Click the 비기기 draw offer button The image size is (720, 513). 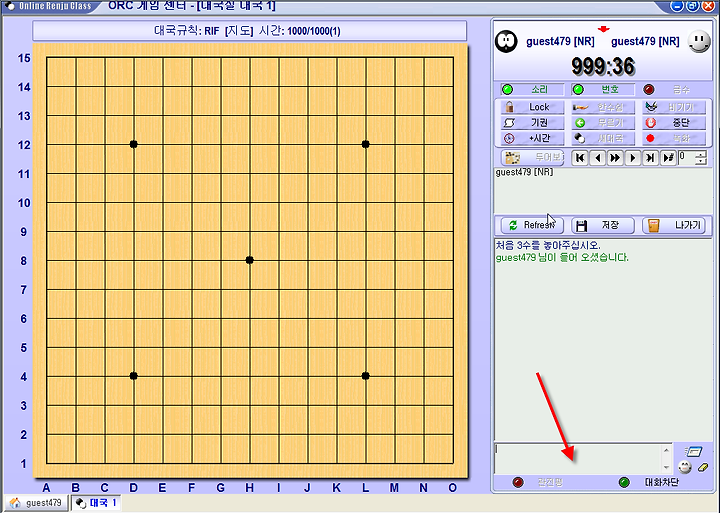674,107
